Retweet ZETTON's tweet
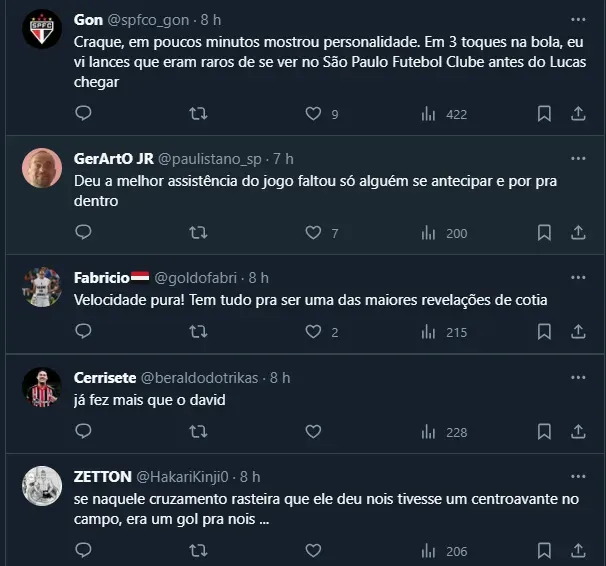 tap(198, 550)
